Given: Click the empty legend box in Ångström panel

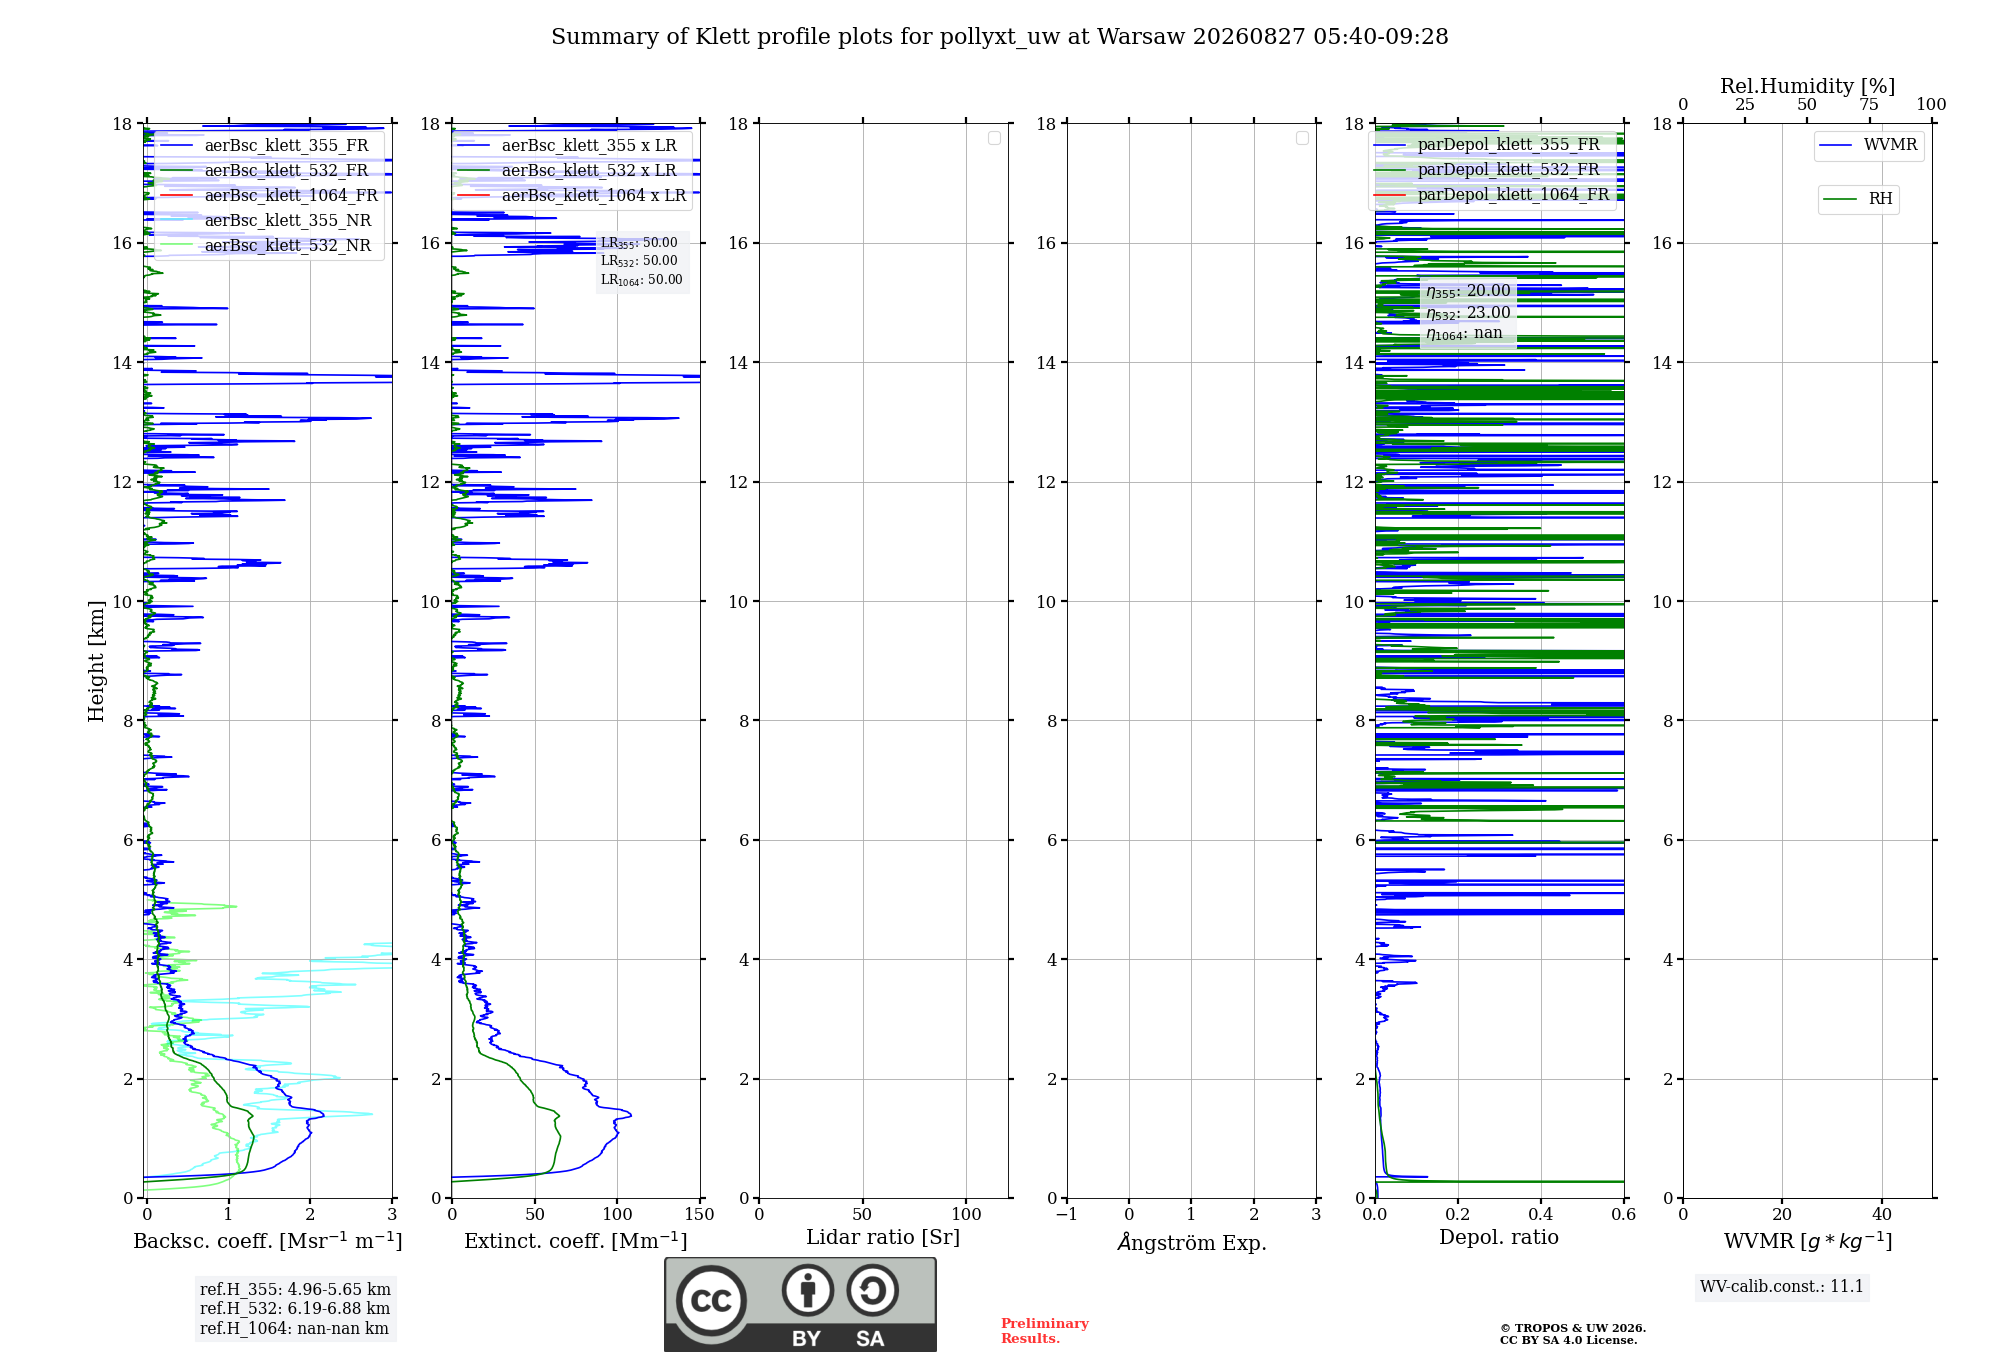Looking at the screenshot, I should click(x=1302, y=138).
